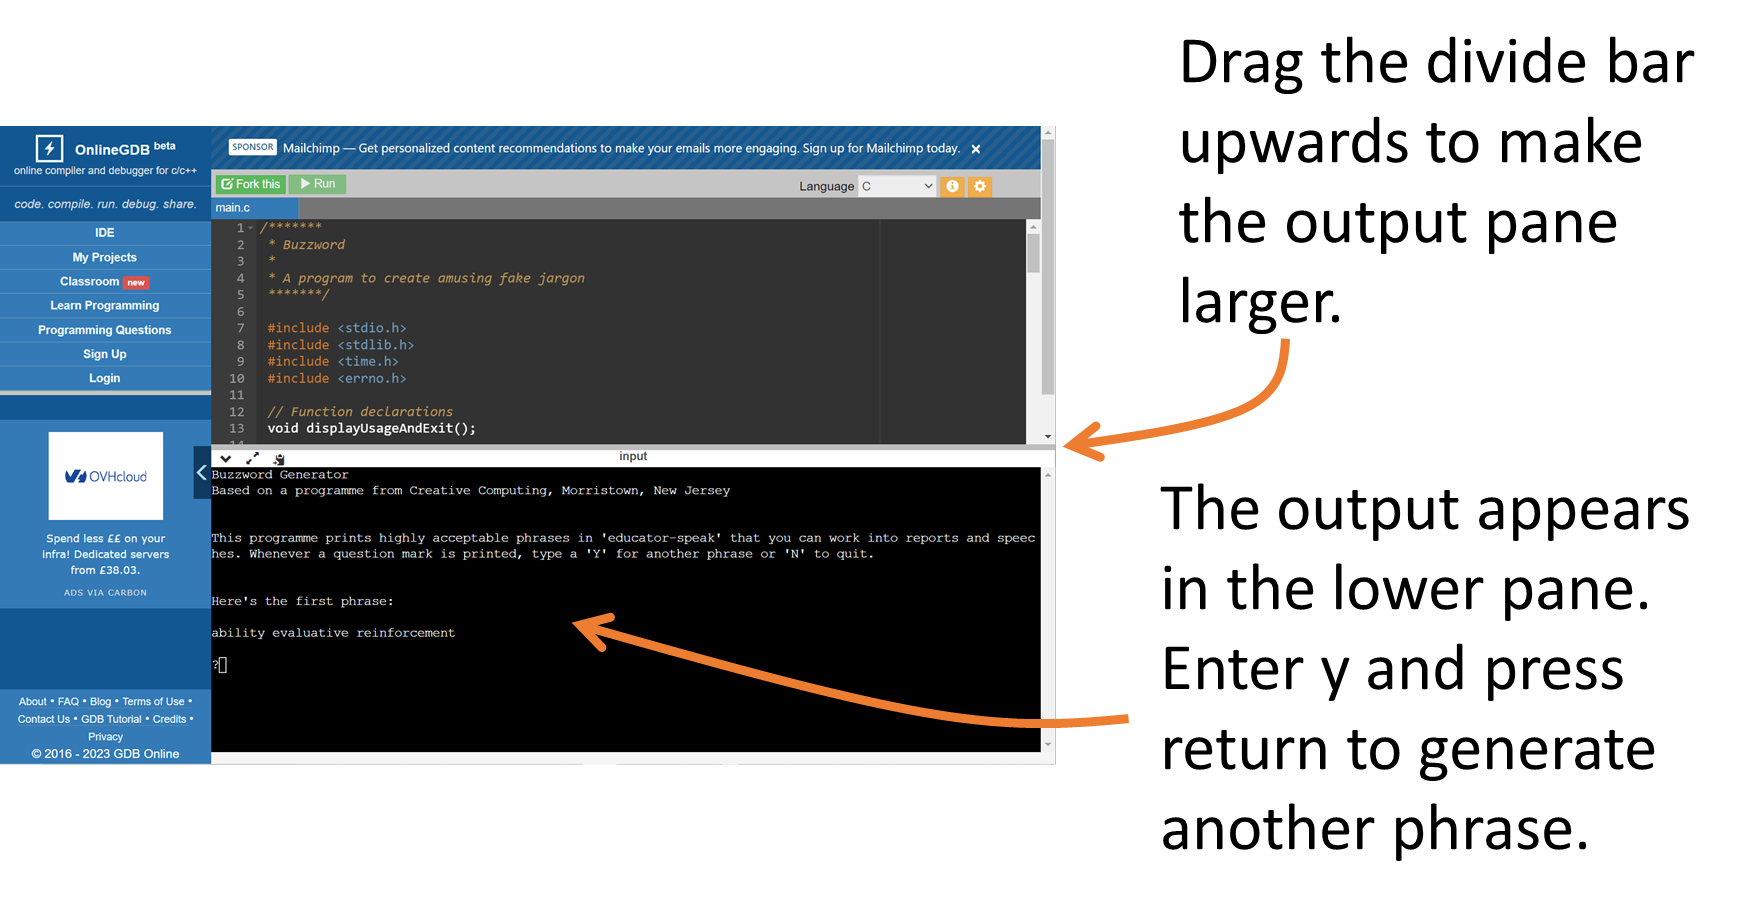Open the Language dropdown
Viewport: 1756px width, 907px height.
tap(896, 186)
